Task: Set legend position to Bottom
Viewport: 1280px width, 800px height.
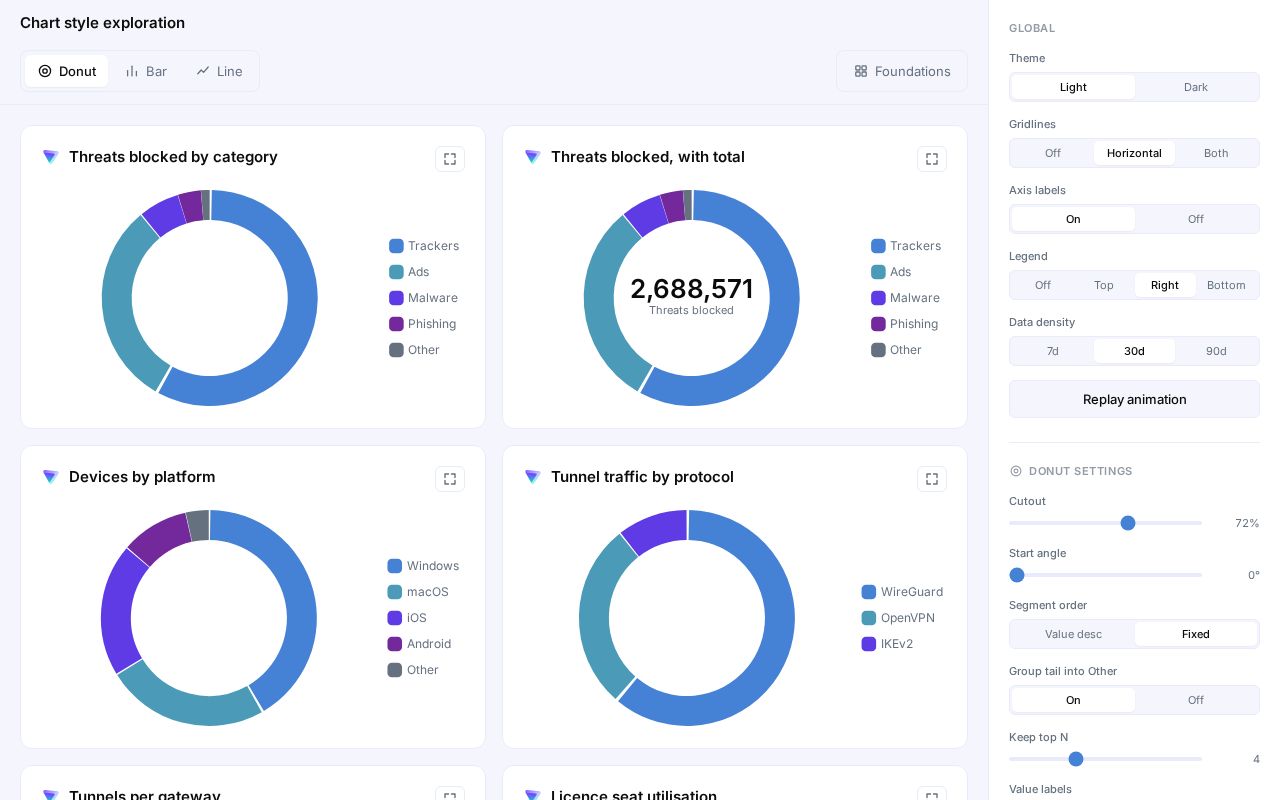Action: [1226, 285]
